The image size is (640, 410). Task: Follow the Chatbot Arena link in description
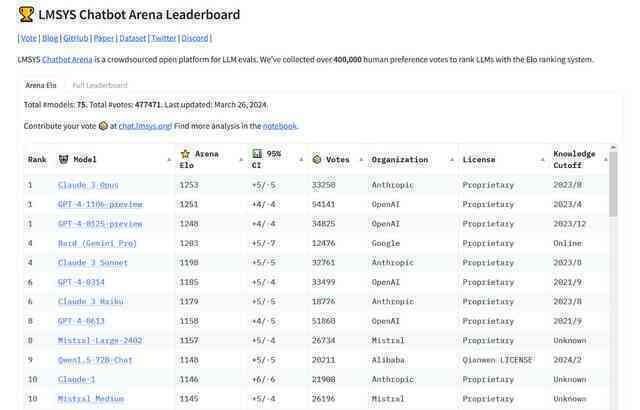[x=67, y=60]
